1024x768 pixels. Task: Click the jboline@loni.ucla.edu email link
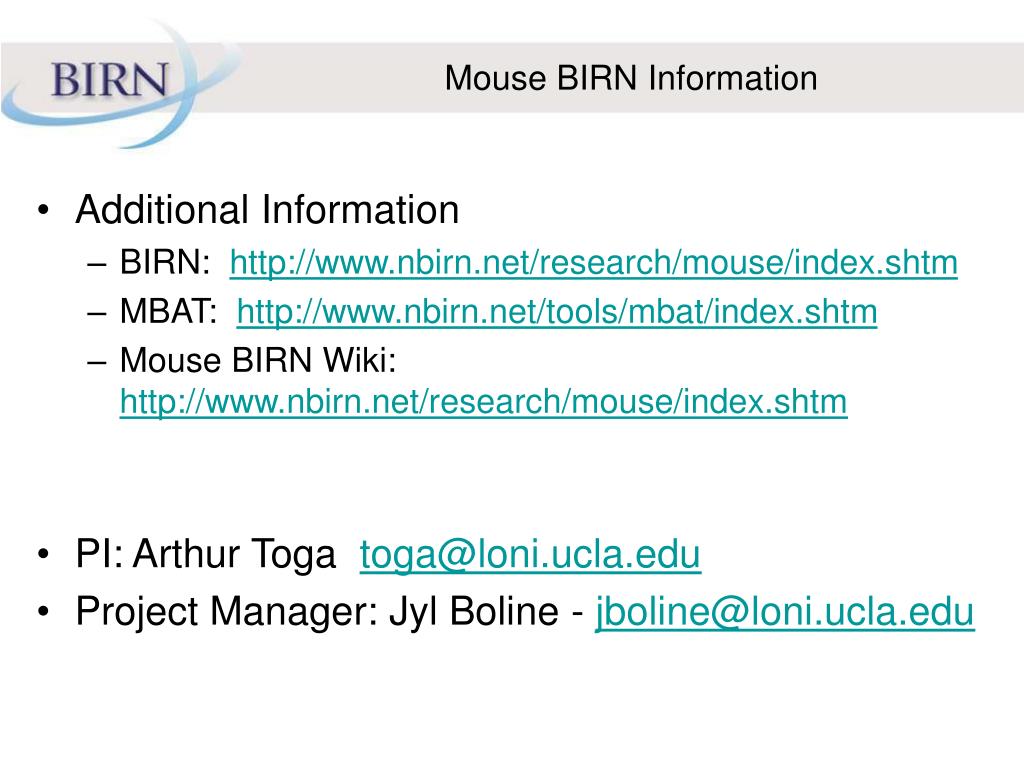point(784,612)
